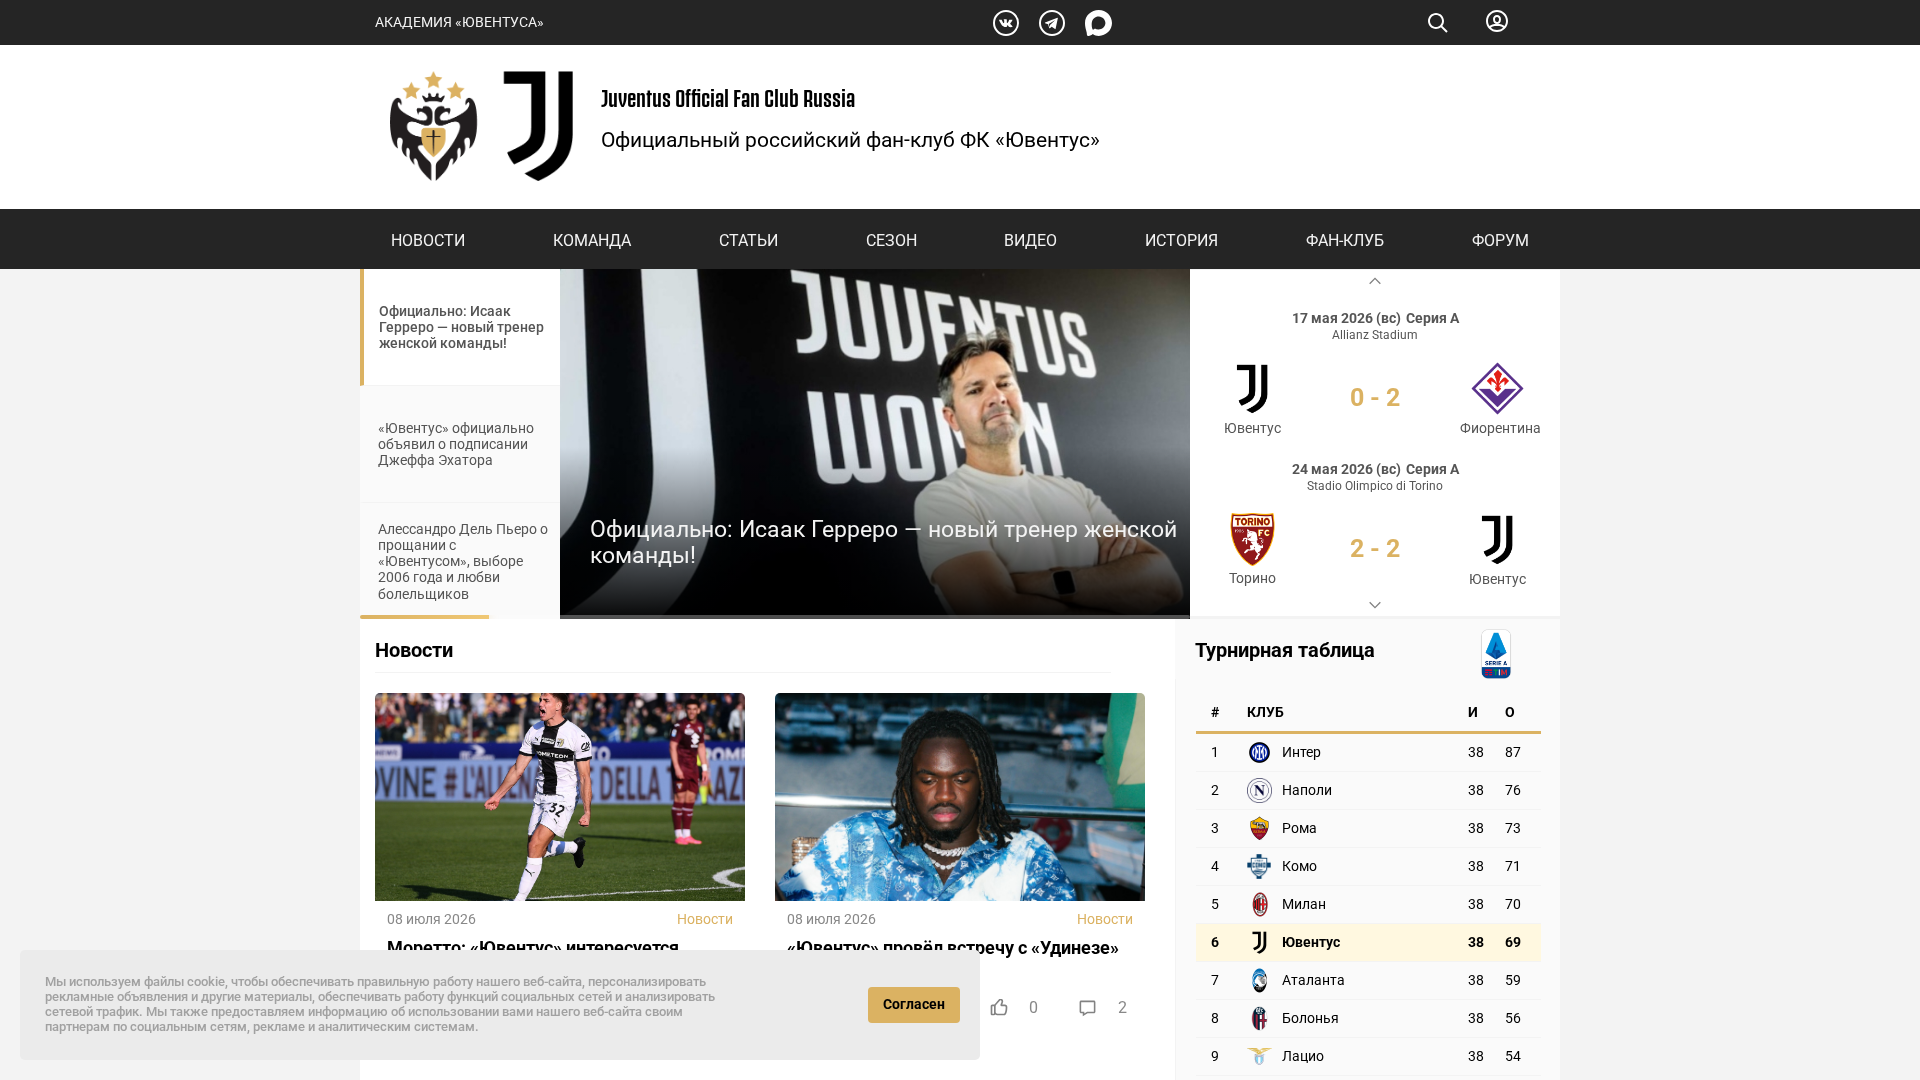Click the fan club crest logo

(433, 126)
